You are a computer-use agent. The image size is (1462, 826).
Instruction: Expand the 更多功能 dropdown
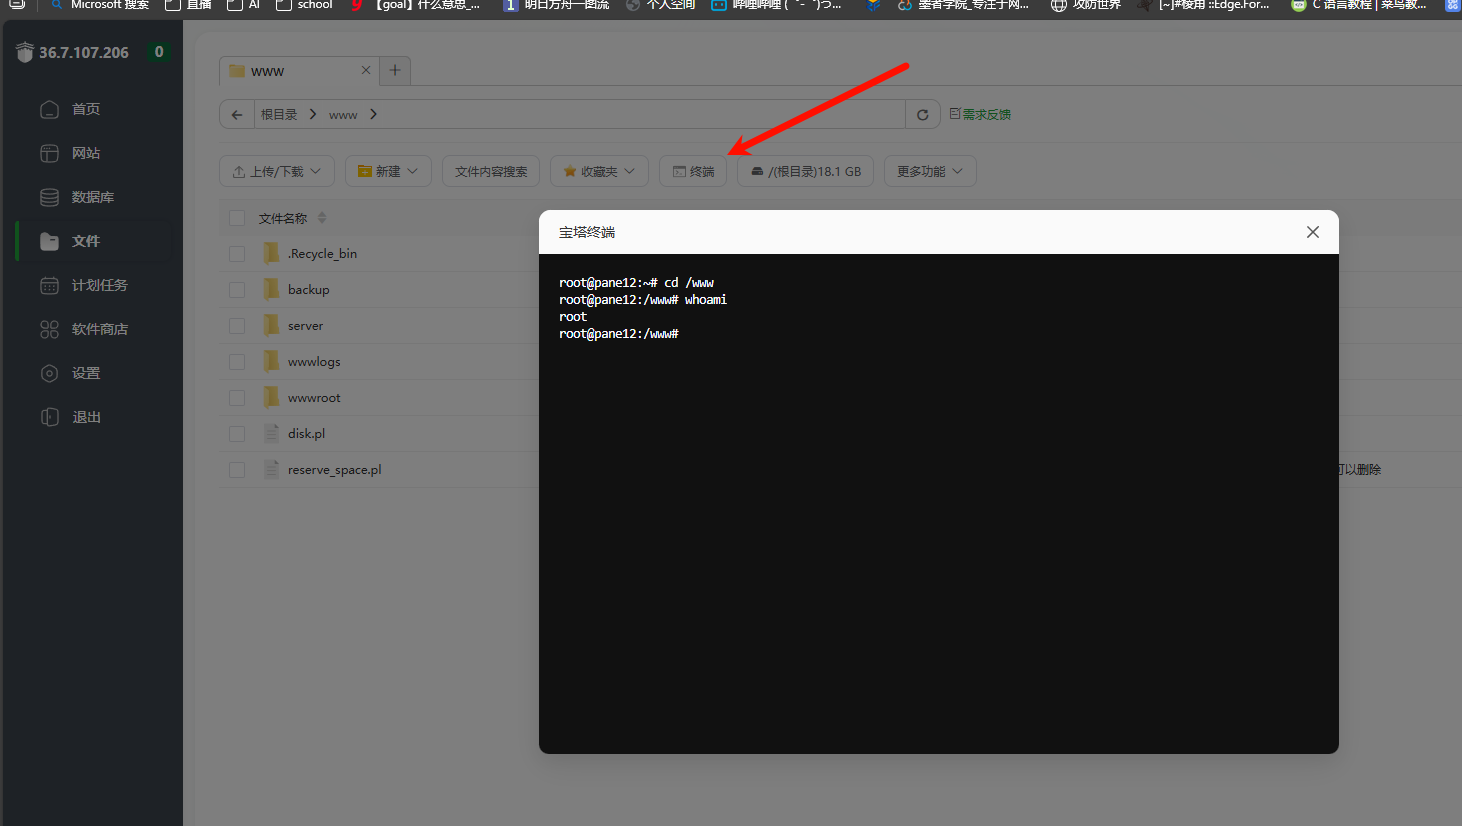pyautogui.click(x=929, y=171)
